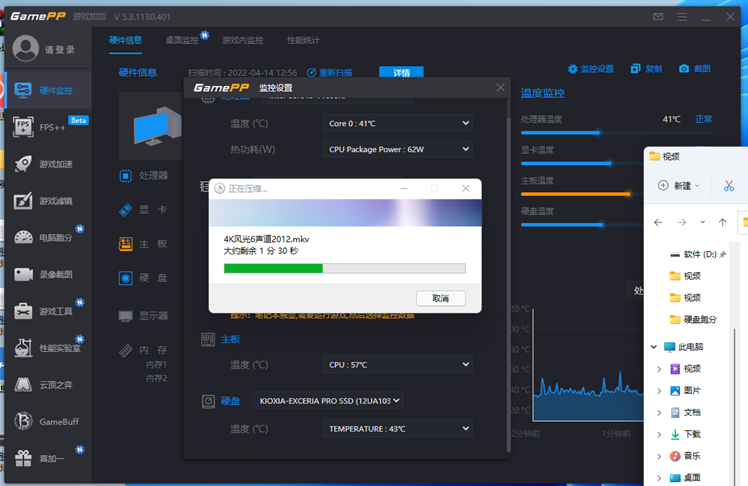The image size is (748, 486).
Task: Click the scissors cut icon in Explorer
Action: click(728, 186)
